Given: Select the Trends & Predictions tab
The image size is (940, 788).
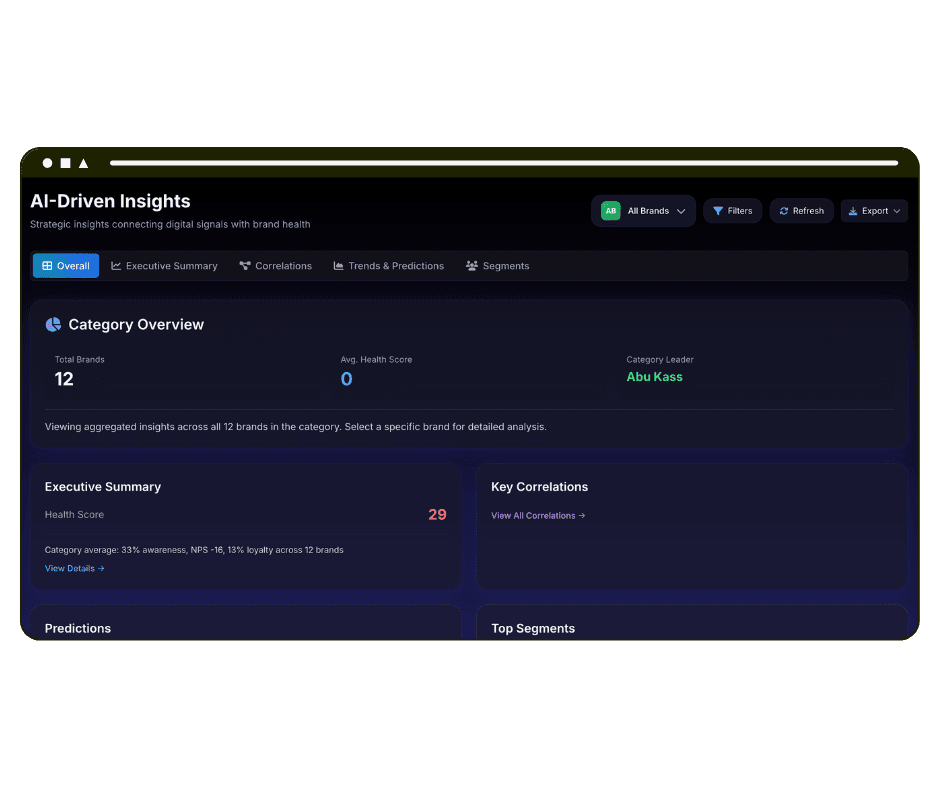Looking at the screenshot, I should pyautogui.click(x=388, y=266).
